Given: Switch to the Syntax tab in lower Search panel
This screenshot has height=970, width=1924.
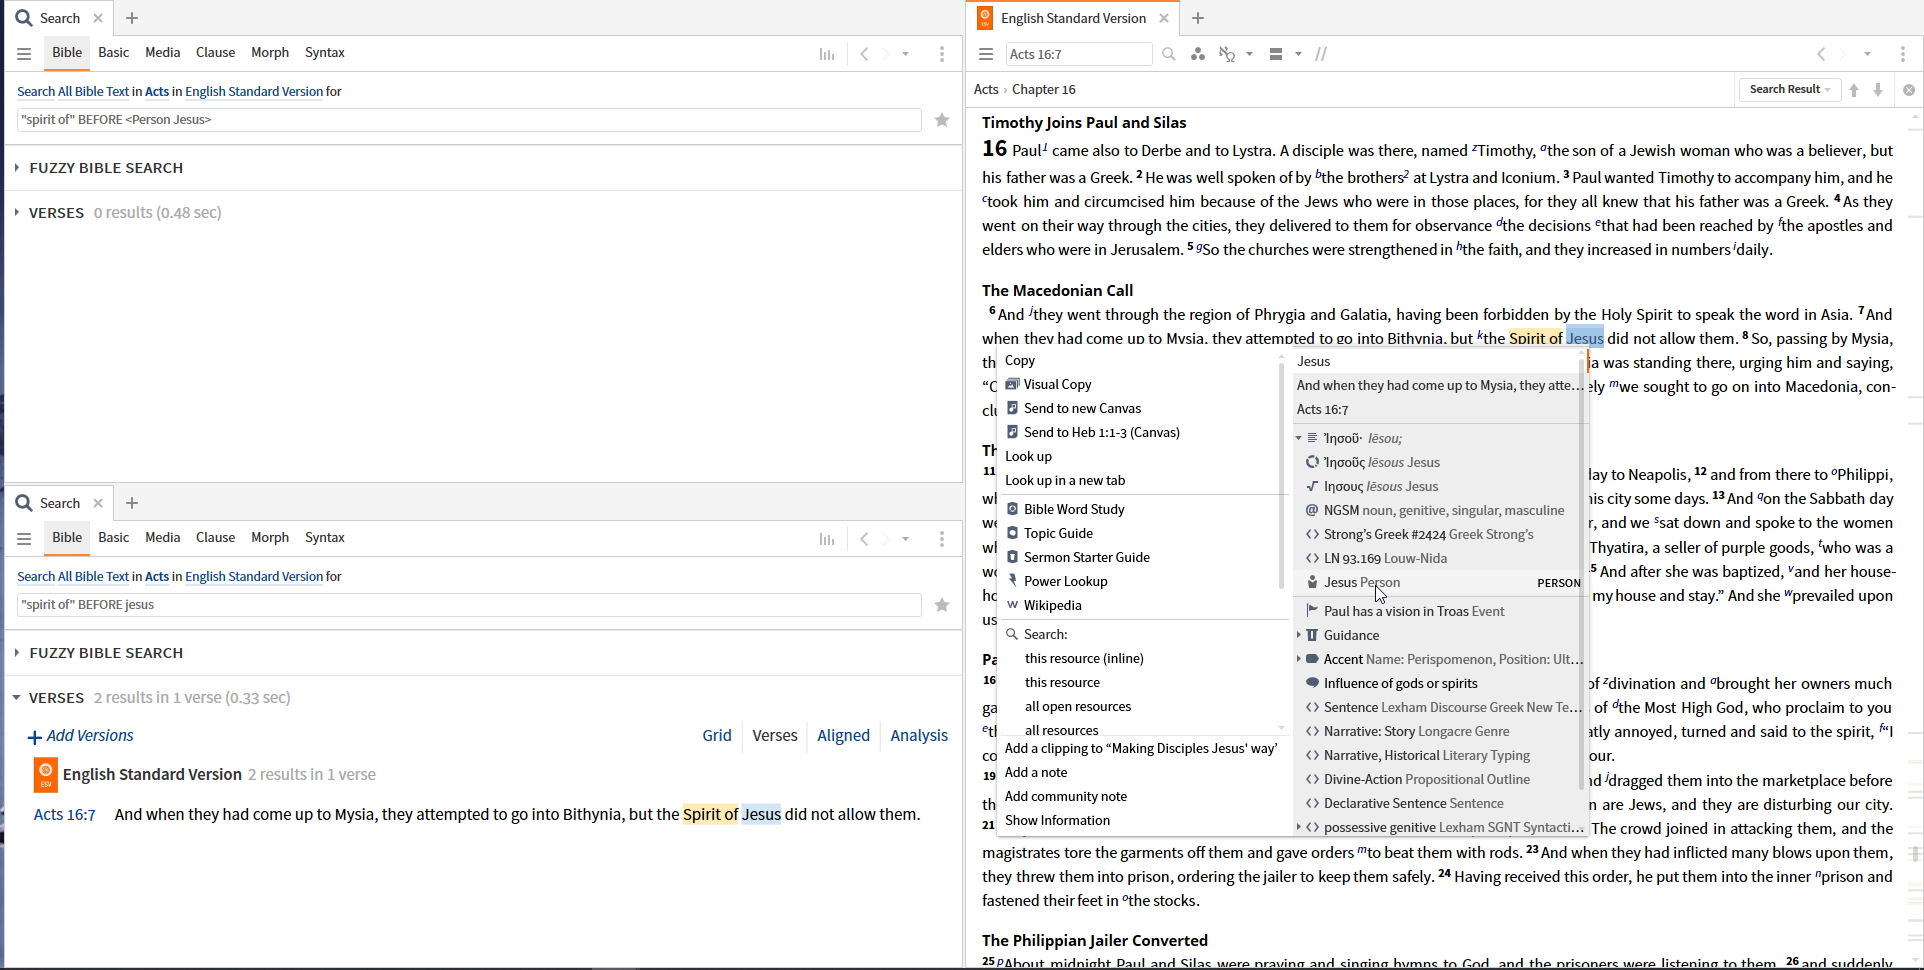Looking at the screenshot, I should (x=325, y=538).
